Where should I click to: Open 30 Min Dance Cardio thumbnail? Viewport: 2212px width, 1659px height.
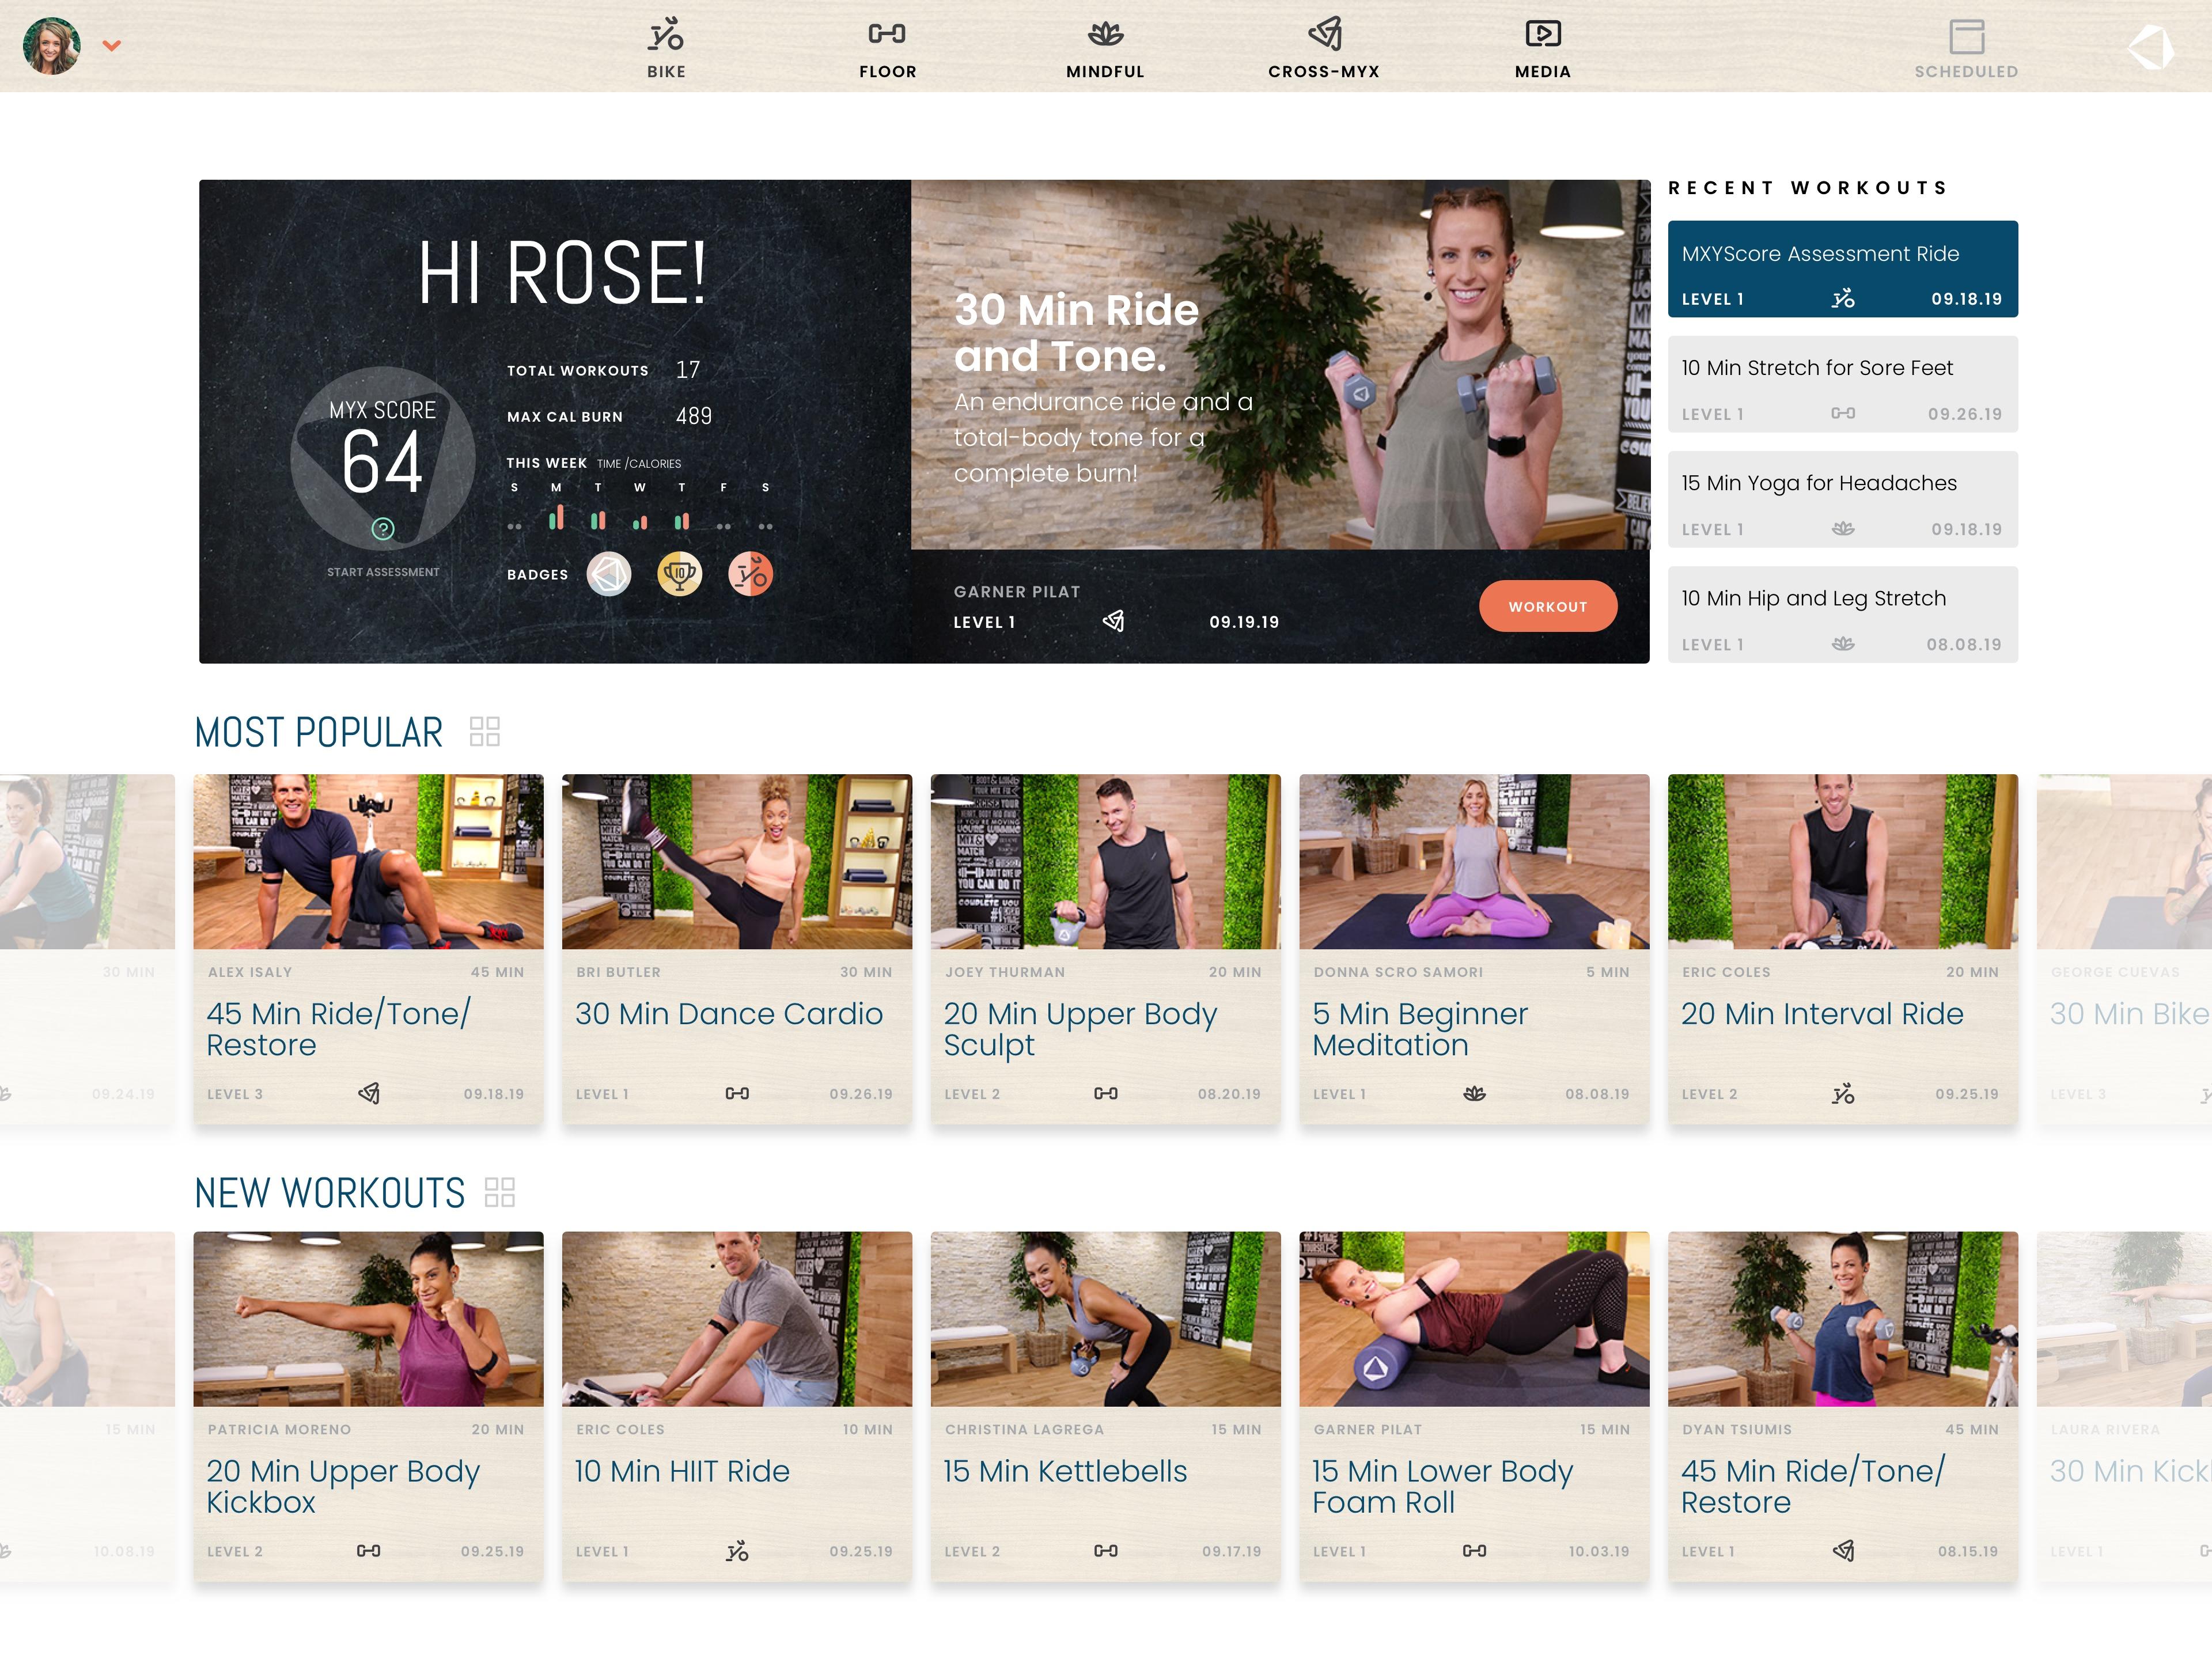[x=737, y=861]
